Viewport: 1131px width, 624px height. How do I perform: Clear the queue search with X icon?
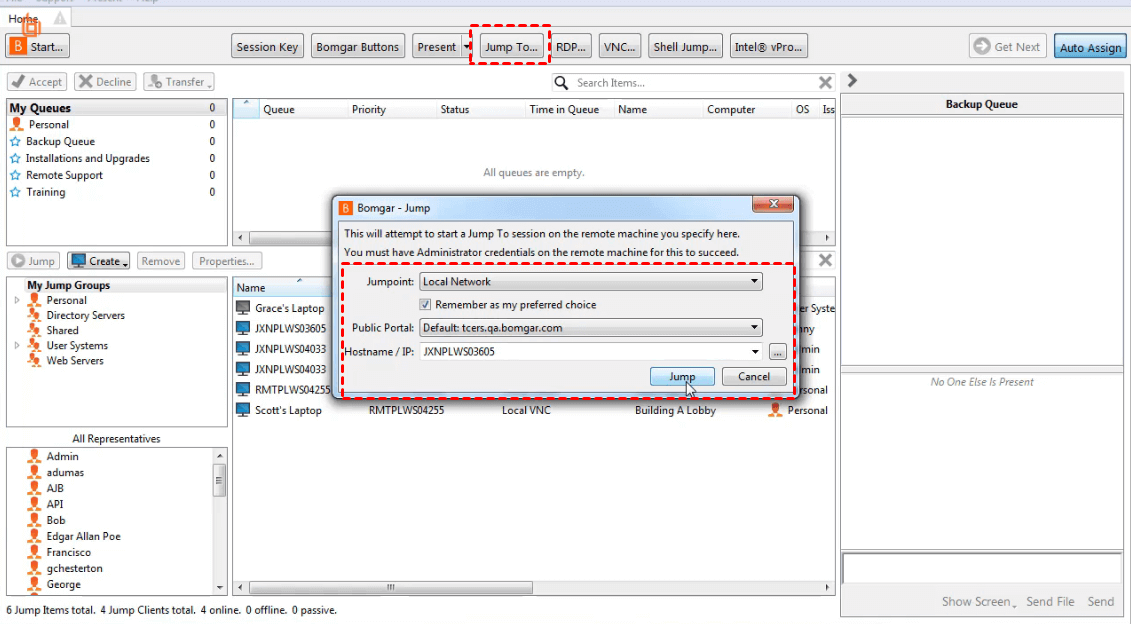click(825, 83)
